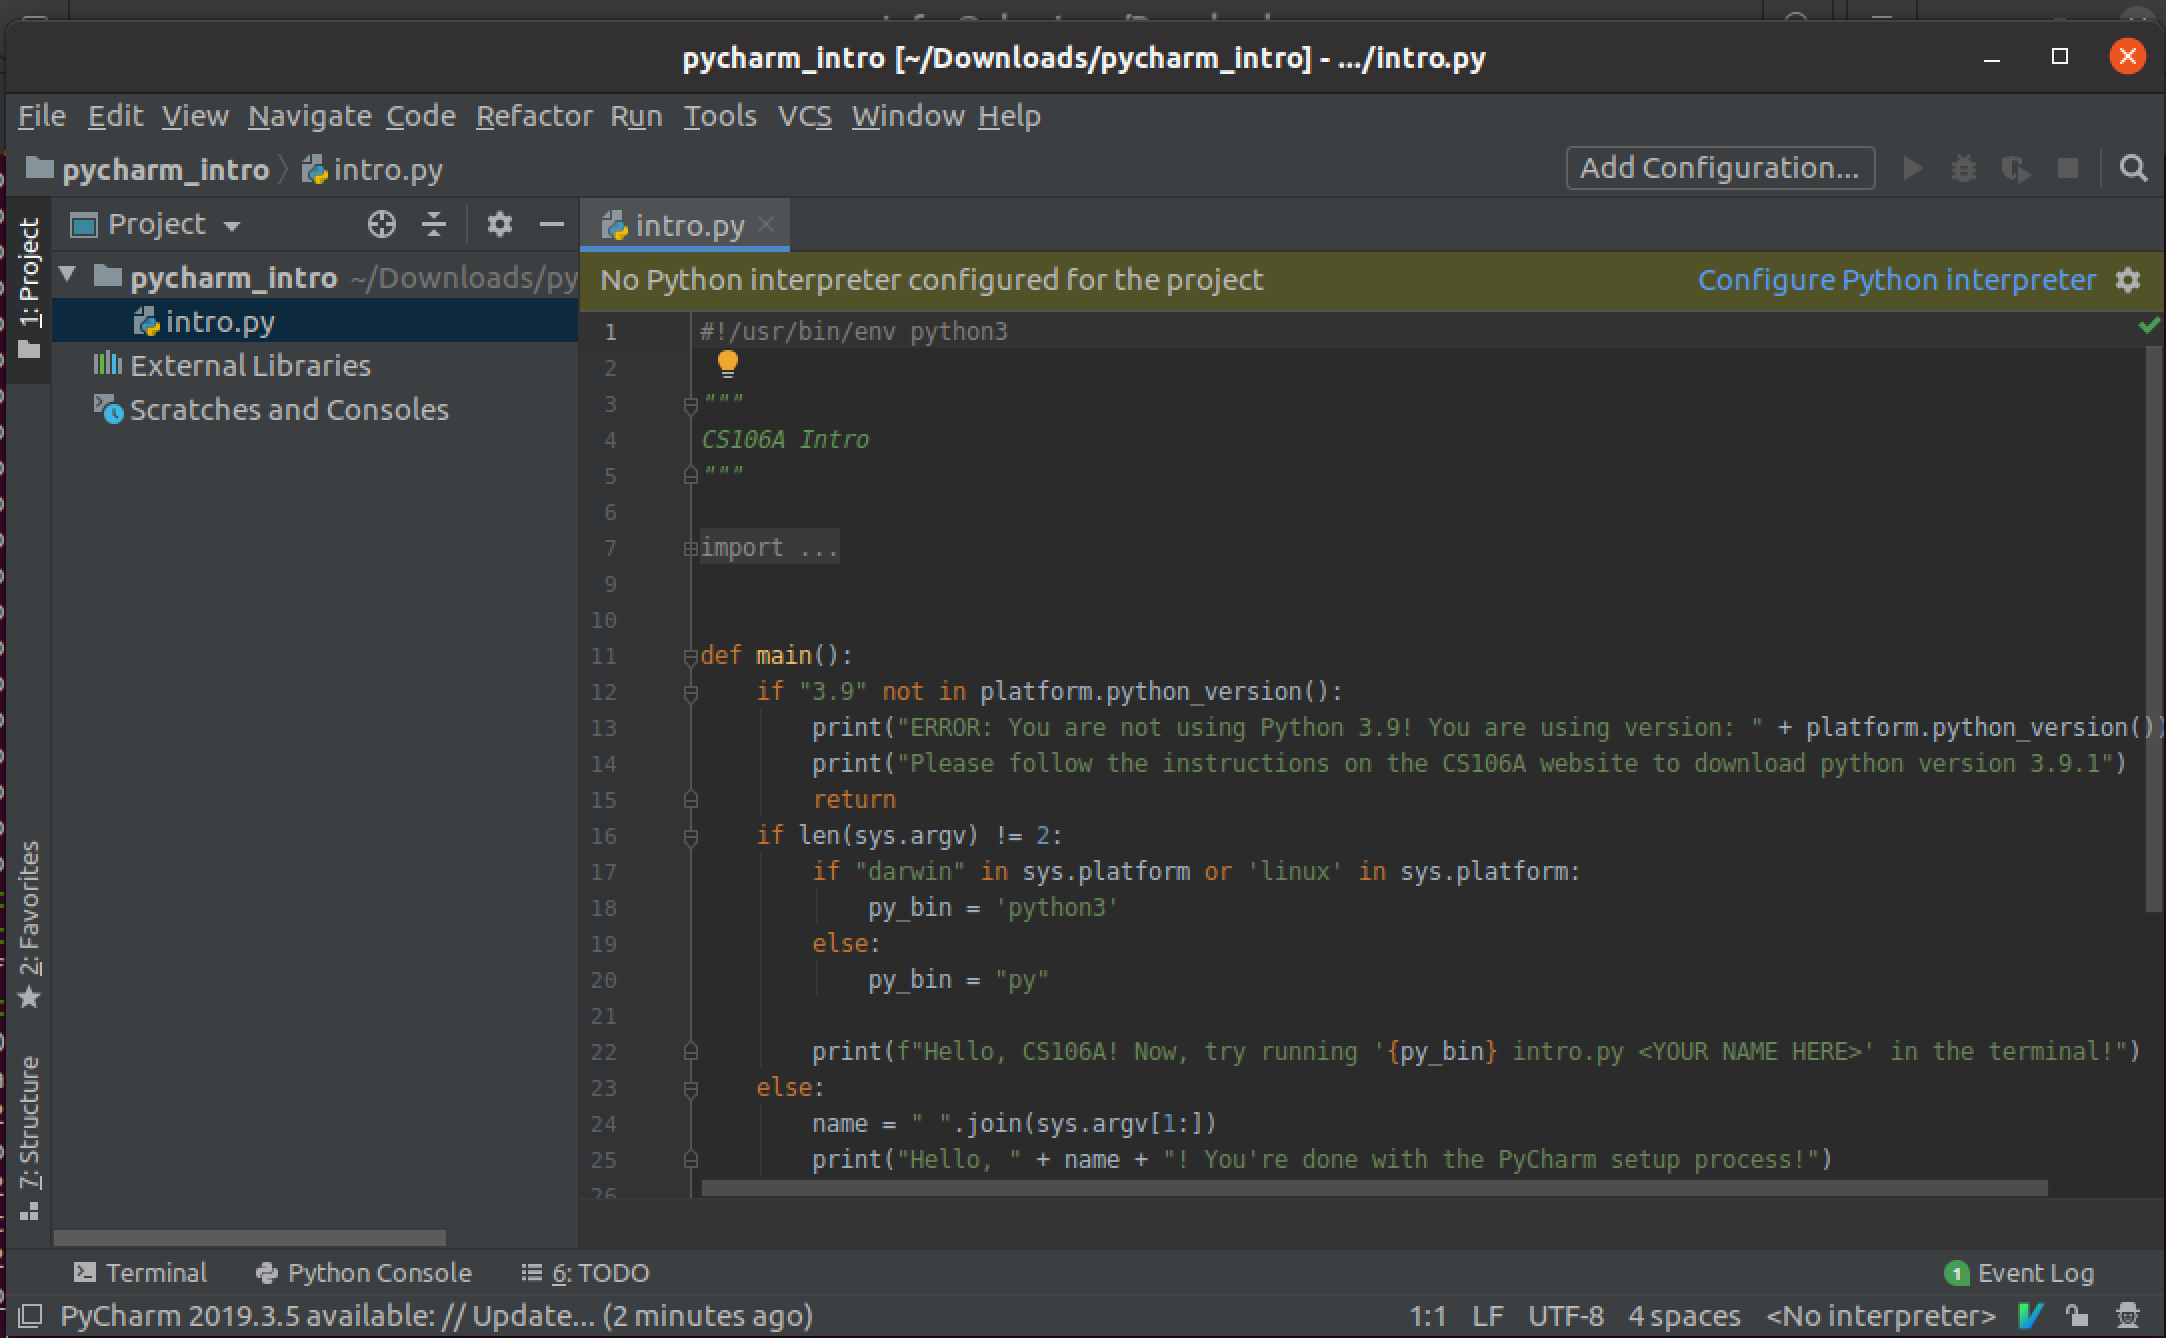Click the intention lightbulb on line 2
The image size is (2166, 1338).
click(x=728, y=365)
